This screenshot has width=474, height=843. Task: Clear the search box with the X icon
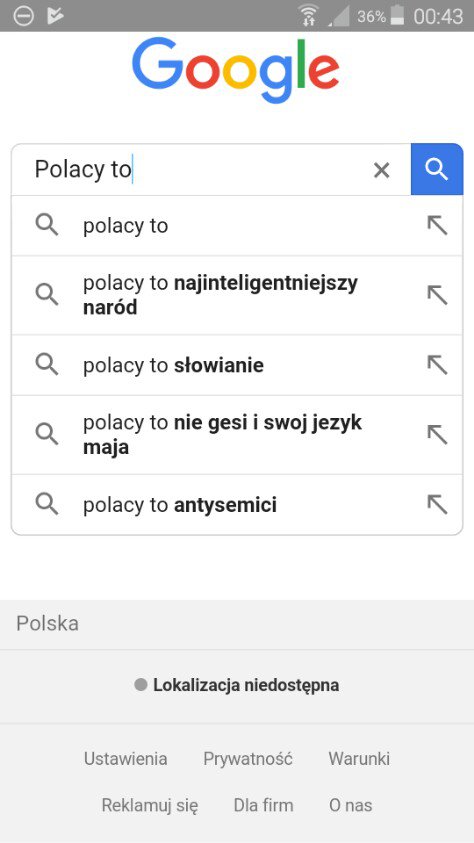point(381,170)
